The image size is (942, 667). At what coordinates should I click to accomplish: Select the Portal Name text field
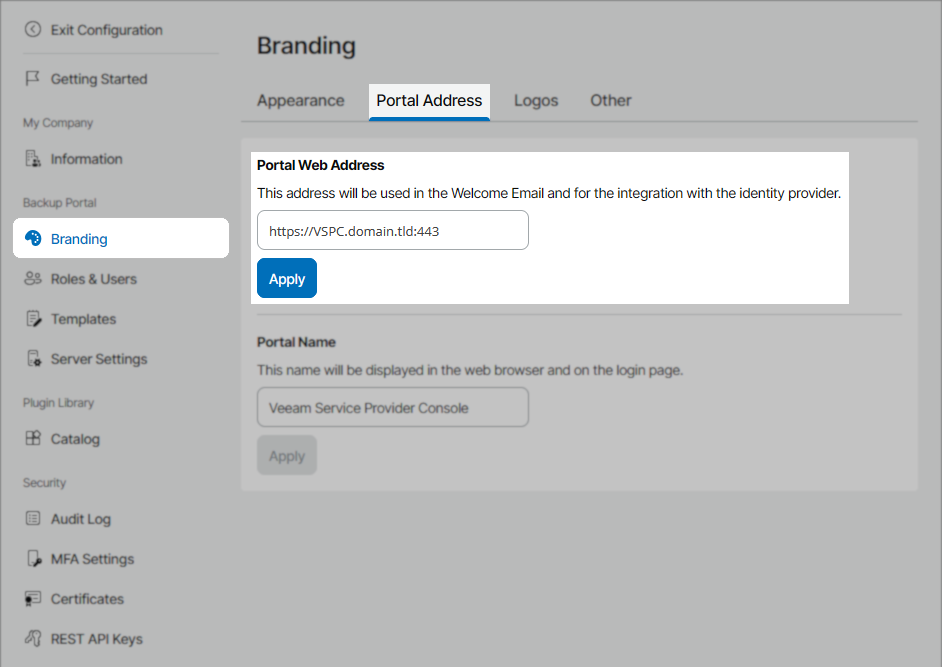(x=392, y=407)
